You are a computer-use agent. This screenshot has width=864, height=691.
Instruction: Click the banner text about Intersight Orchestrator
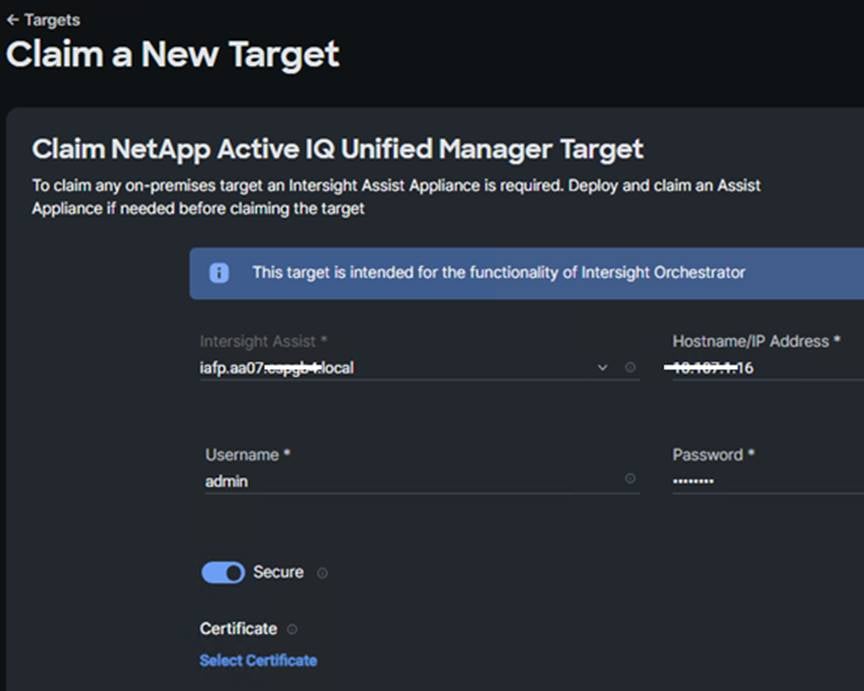[x=499, y=272]
